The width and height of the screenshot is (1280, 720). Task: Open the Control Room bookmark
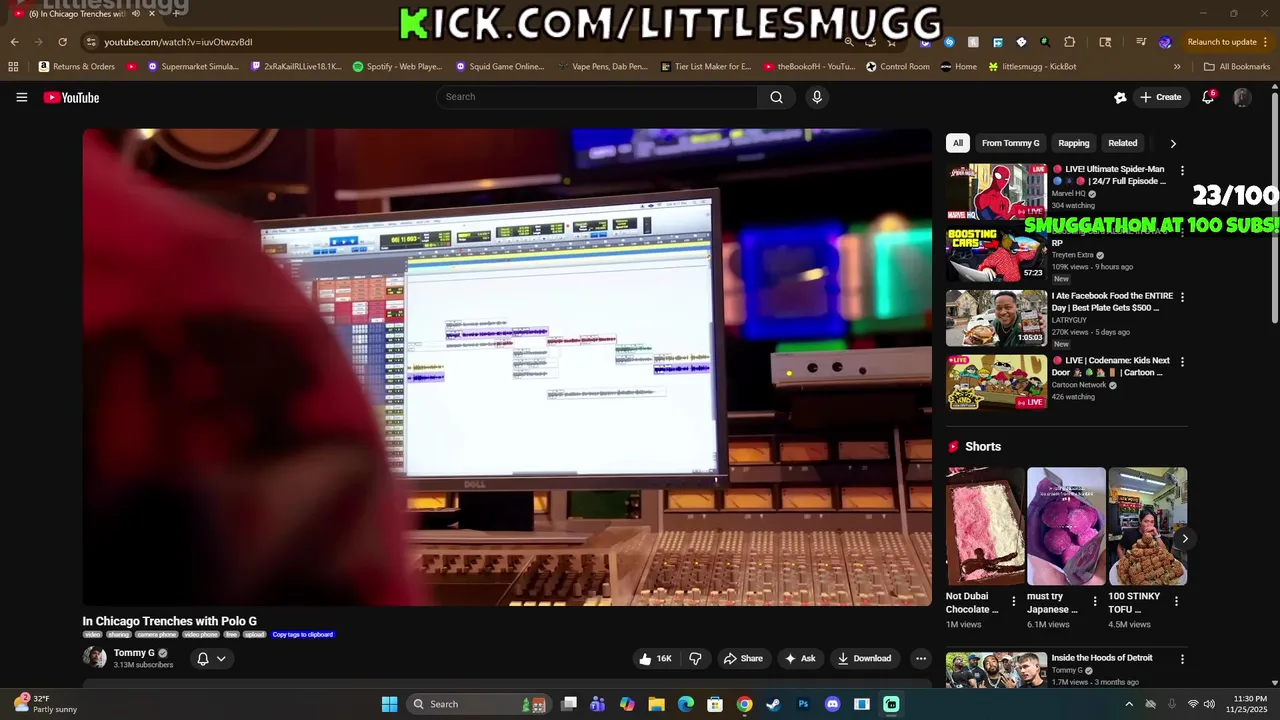[897, 67]
